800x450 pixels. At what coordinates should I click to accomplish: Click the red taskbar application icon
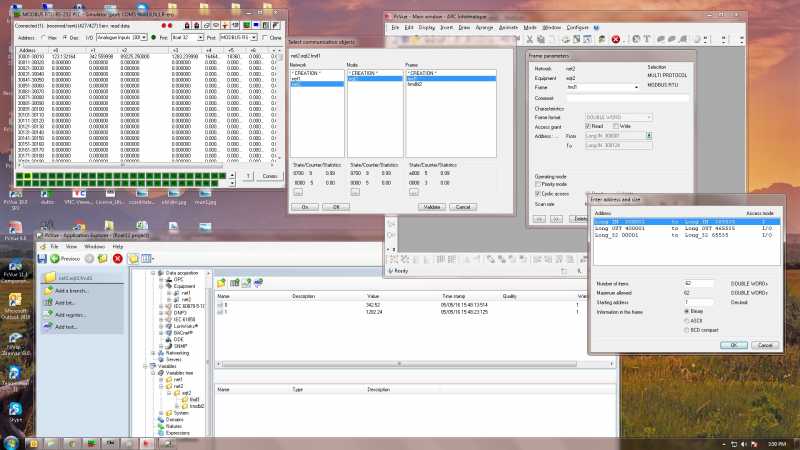(147, 443)
